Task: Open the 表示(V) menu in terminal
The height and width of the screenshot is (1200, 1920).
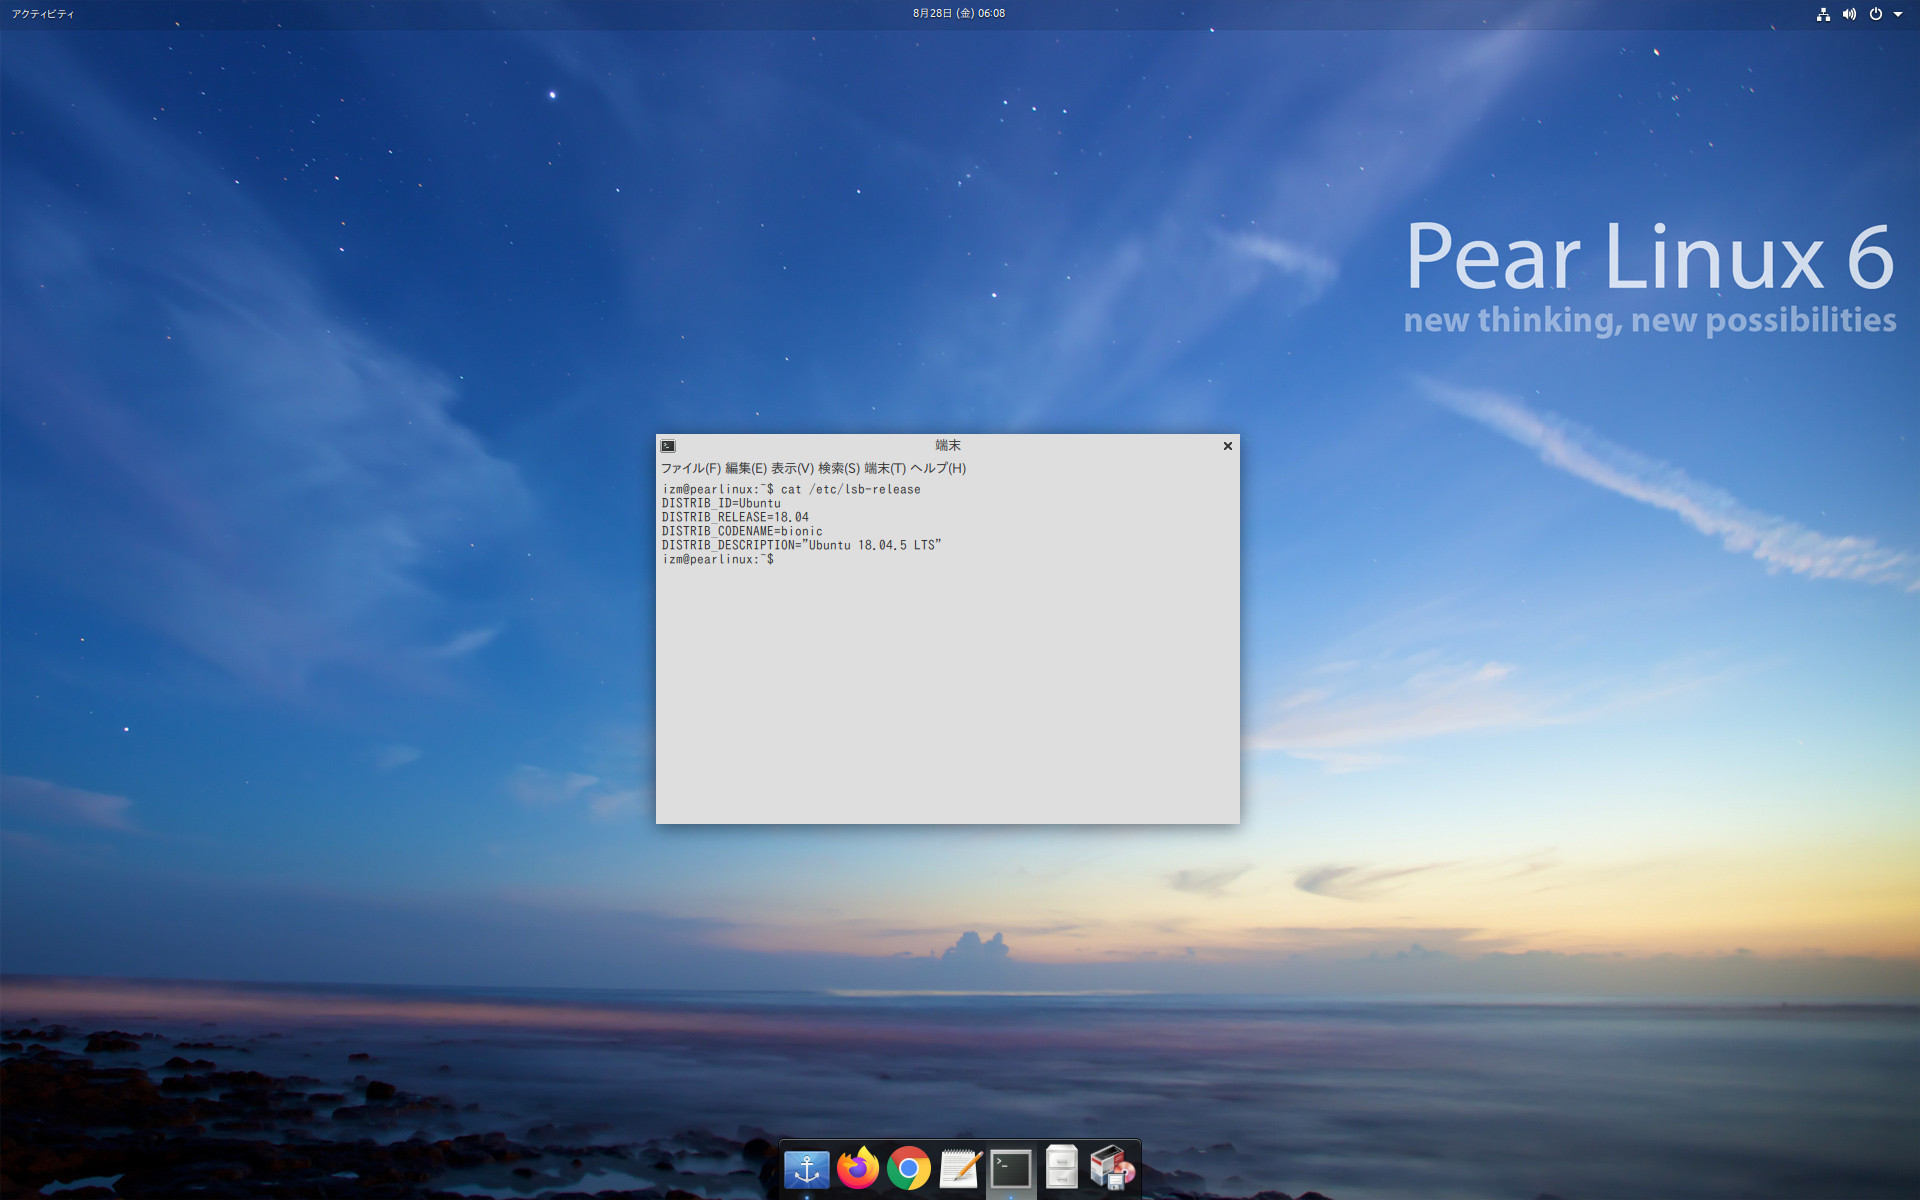Action: point(792,468)
